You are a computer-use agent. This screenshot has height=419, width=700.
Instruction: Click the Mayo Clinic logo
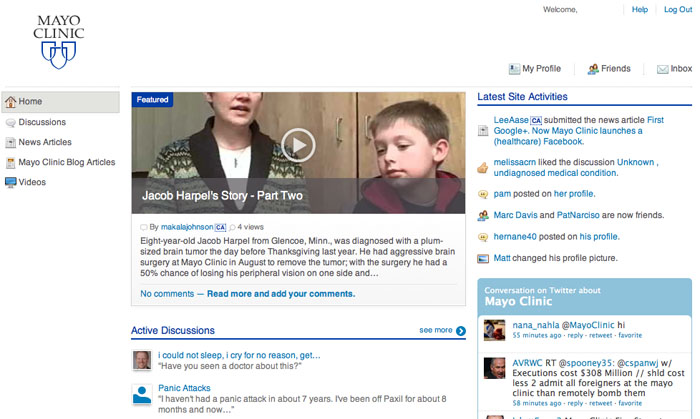[58, 41]
